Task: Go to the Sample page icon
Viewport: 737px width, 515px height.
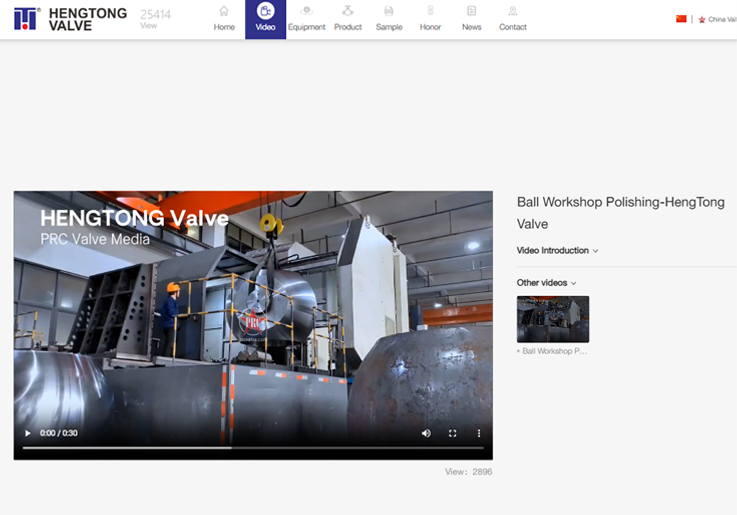Action: 389,11
